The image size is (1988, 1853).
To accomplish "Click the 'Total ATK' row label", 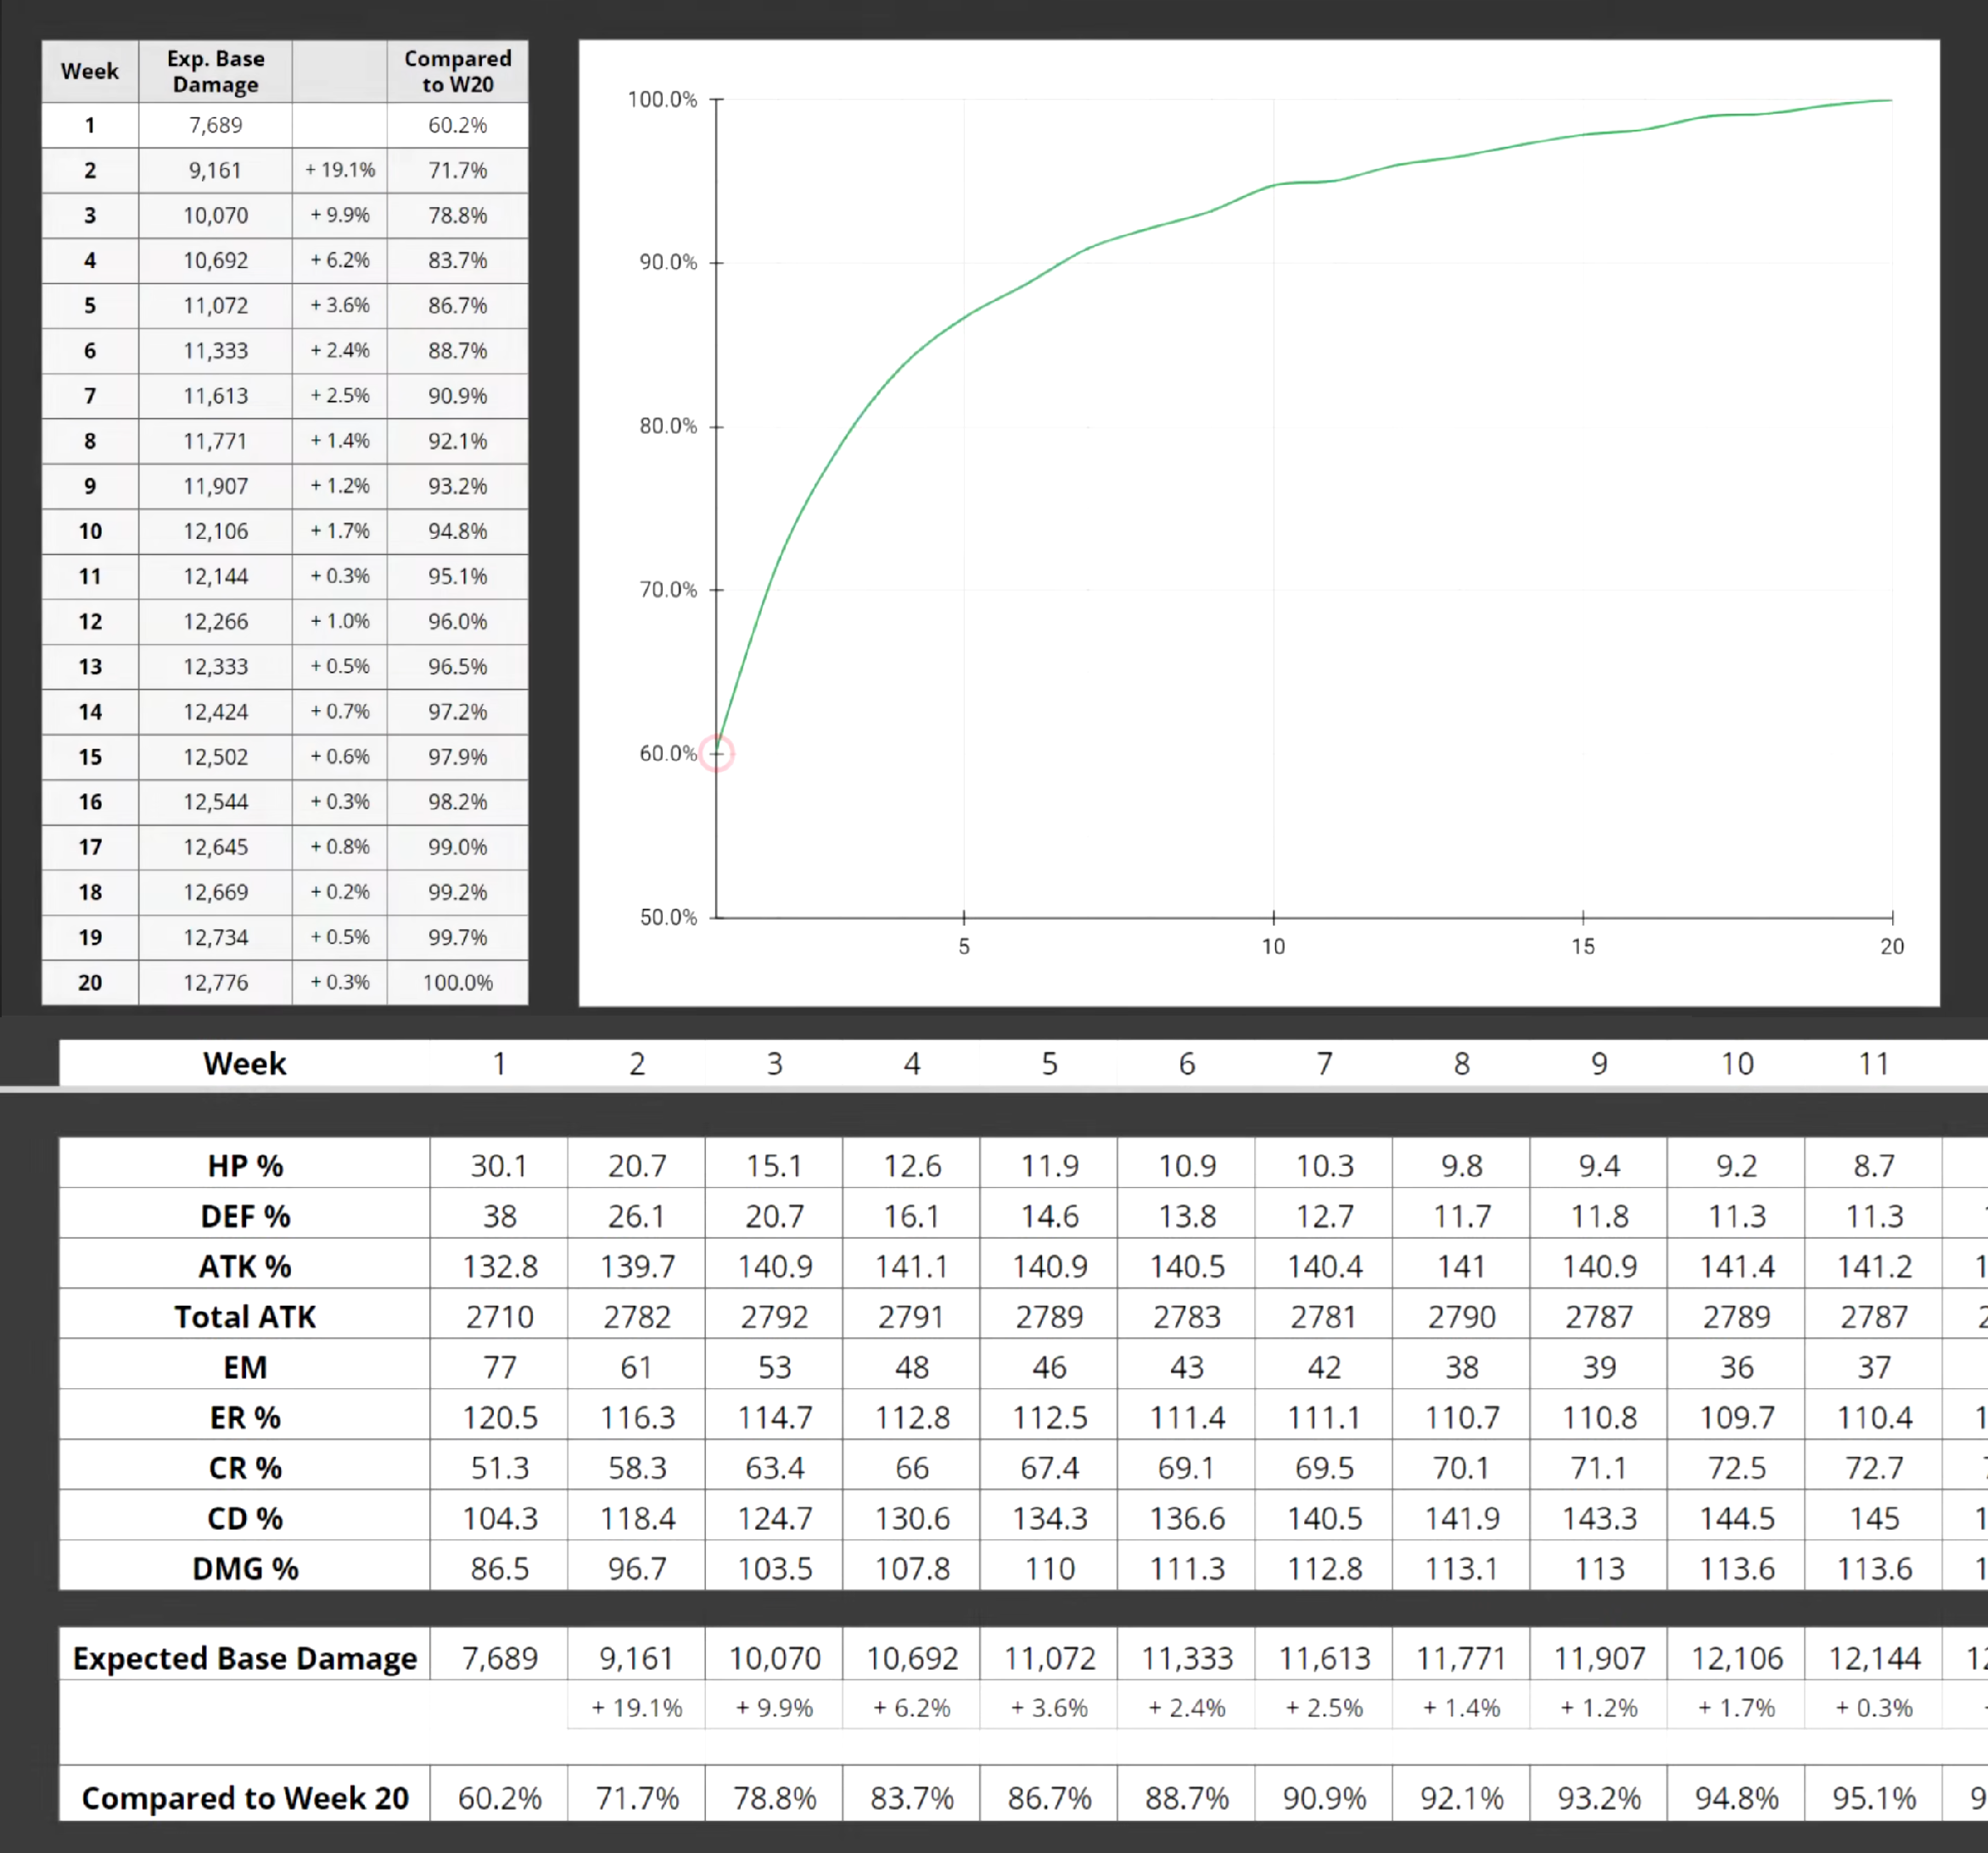I will pos(245,1316).
